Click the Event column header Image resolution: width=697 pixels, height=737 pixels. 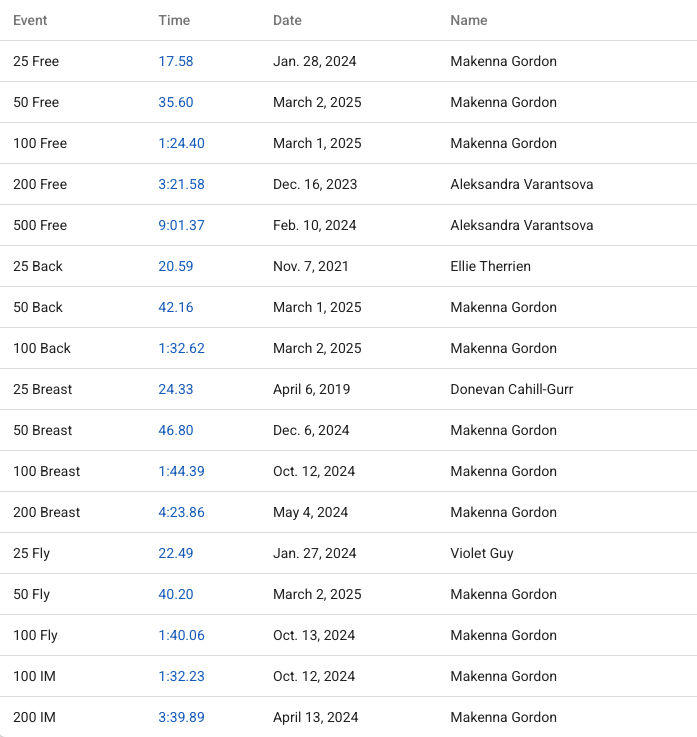pos(30,20)
